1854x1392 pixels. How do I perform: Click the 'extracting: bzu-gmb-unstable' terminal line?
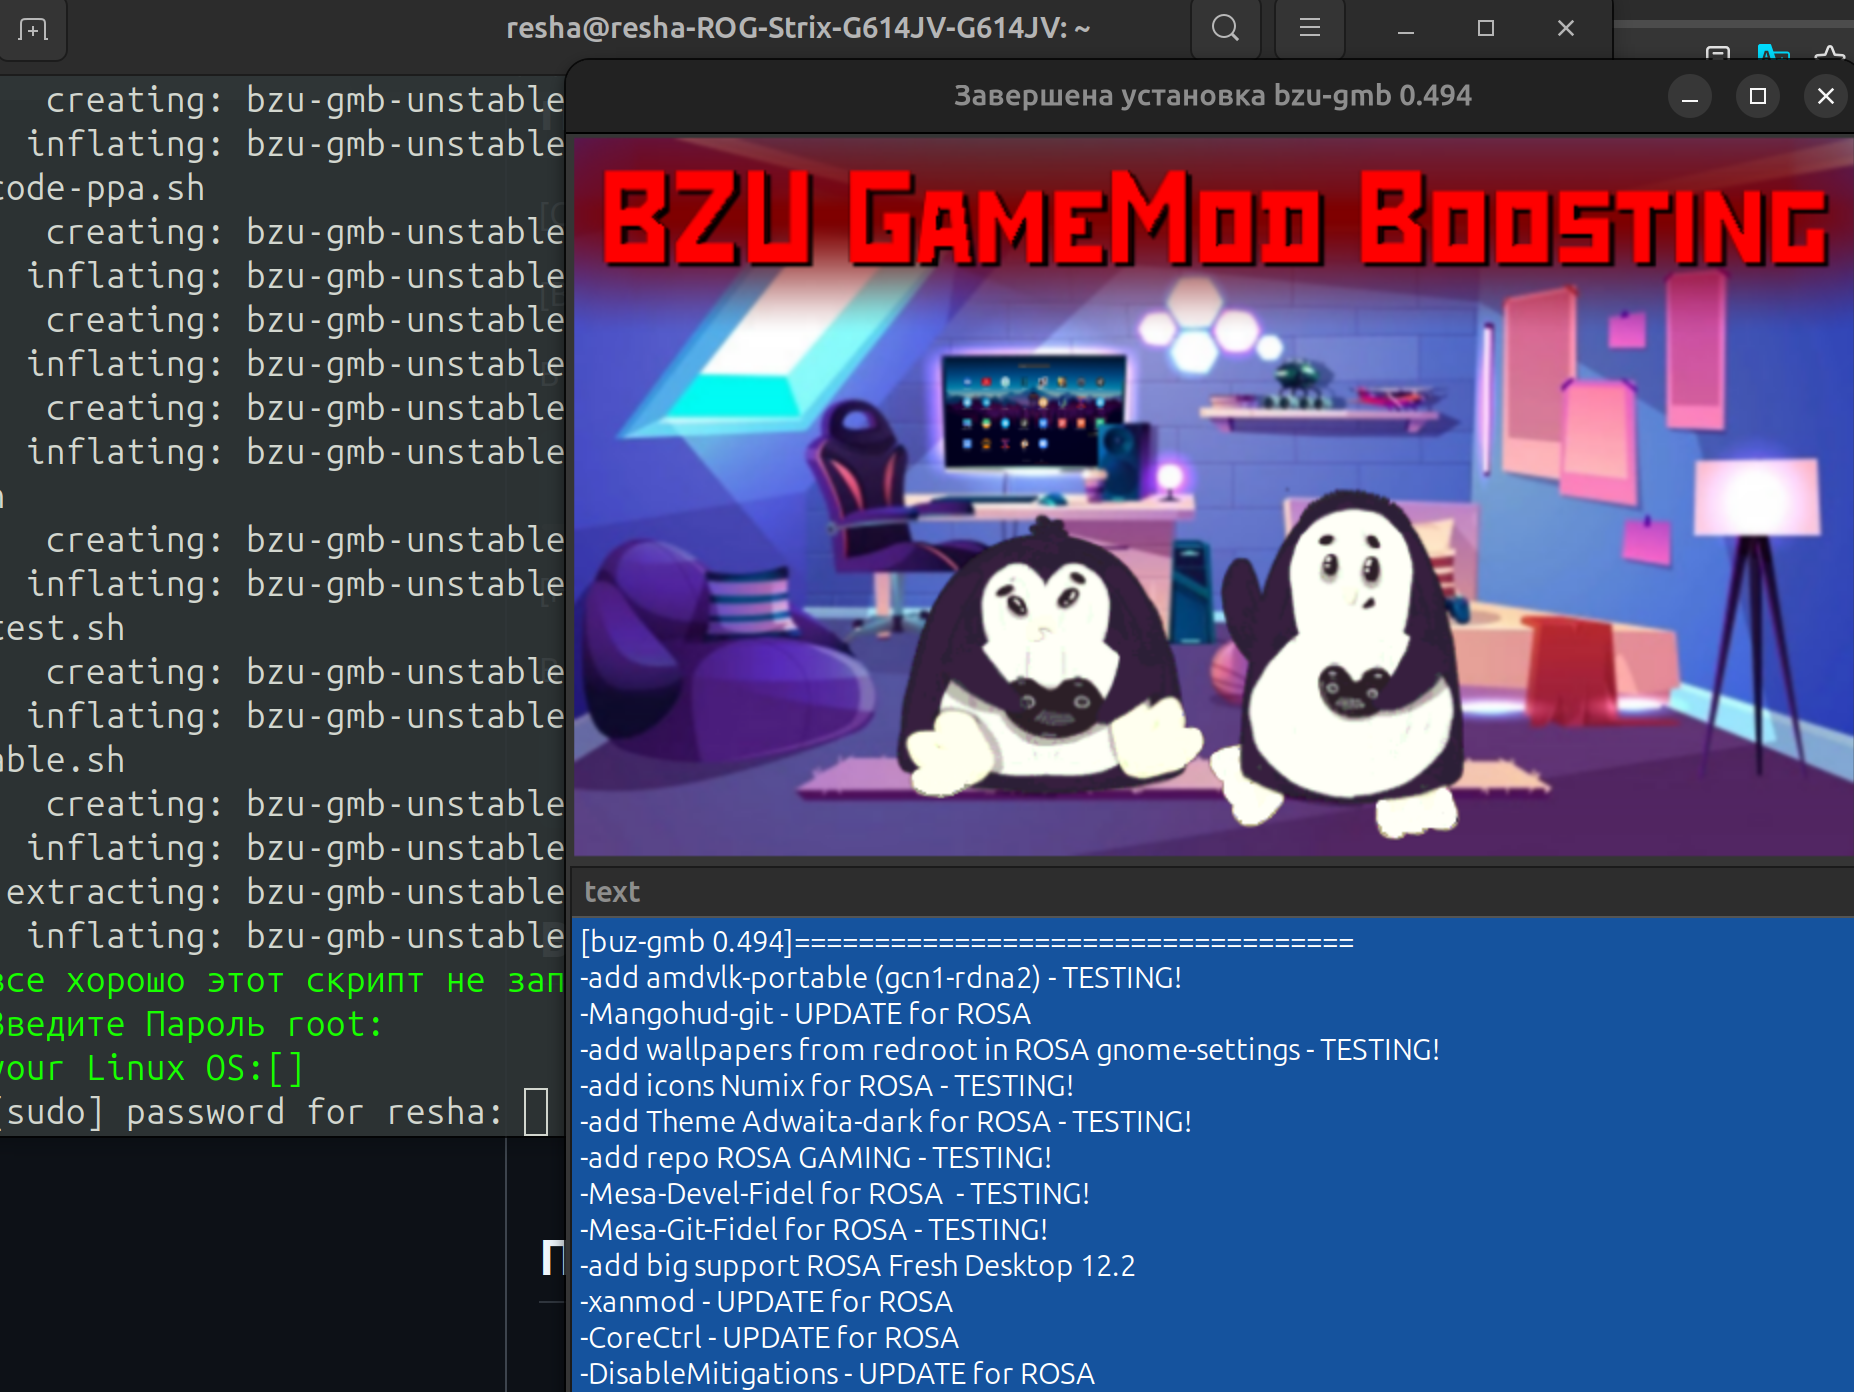284,892
